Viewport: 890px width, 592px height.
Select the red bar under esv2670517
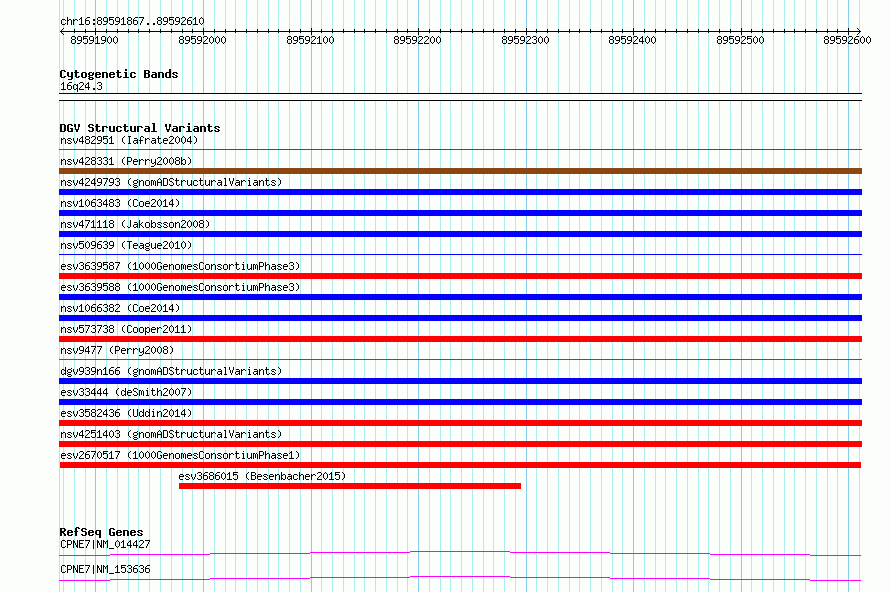point(460,465)
